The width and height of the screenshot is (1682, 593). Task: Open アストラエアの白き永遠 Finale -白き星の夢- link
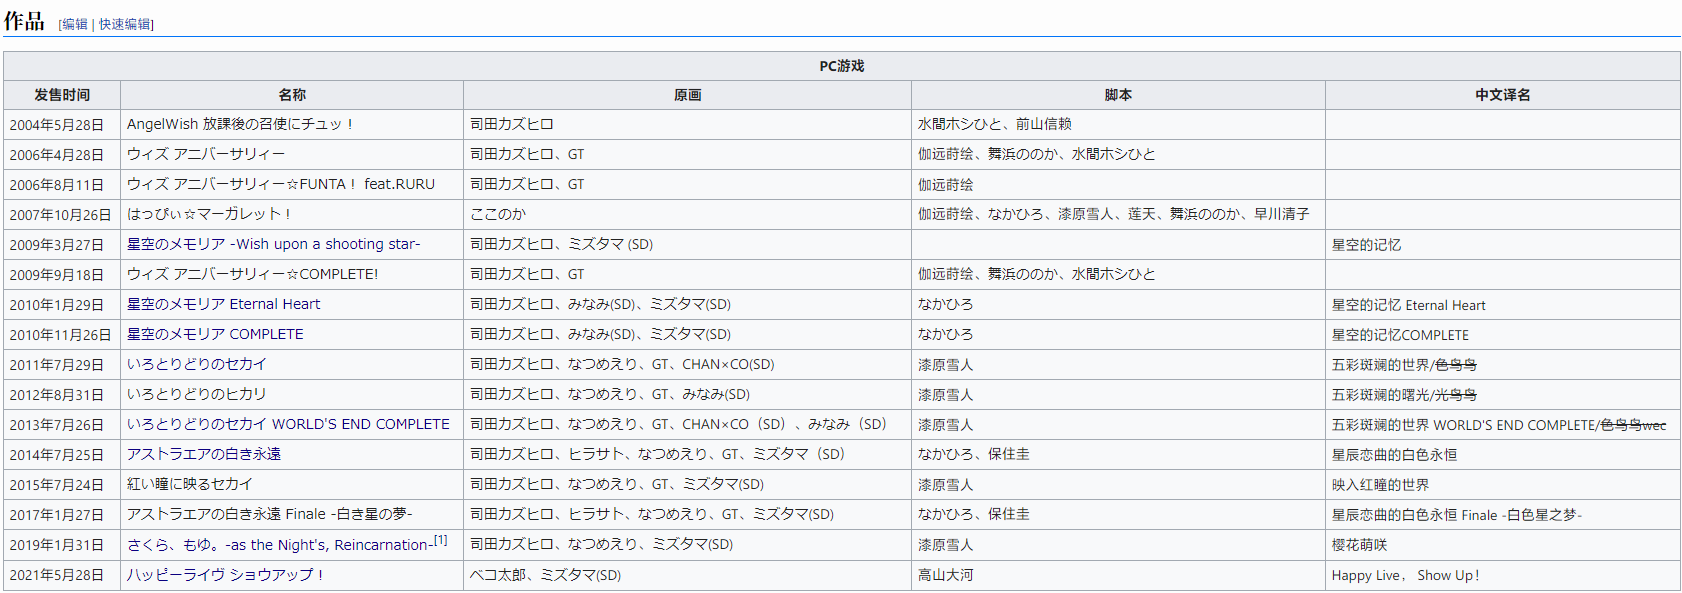[269, 514]
